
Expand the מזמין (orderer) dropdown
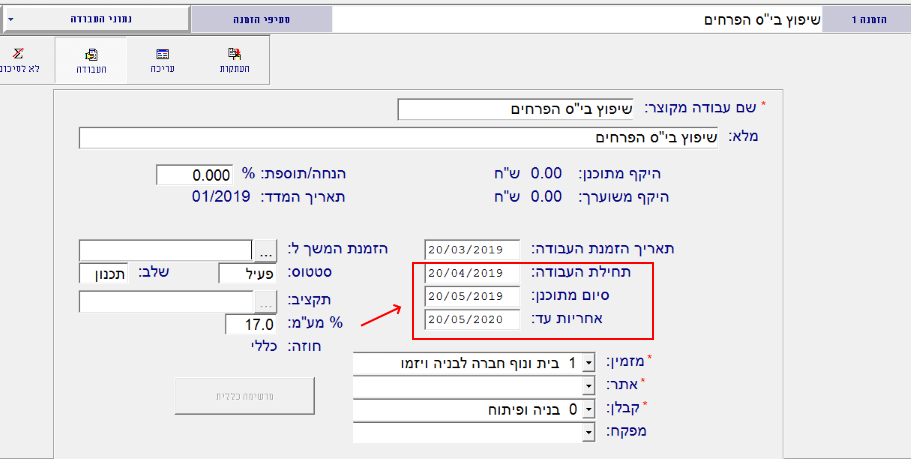pos(588,362)
